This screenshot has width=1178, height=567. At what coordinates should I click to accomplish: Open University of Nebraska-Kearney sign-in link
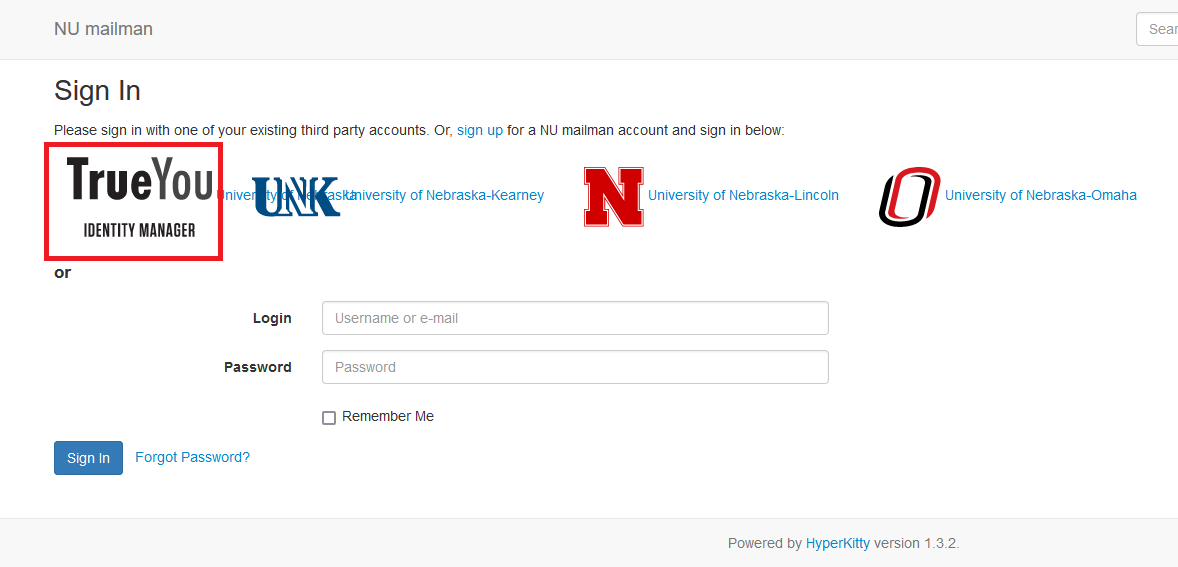[x=445, y=195]
